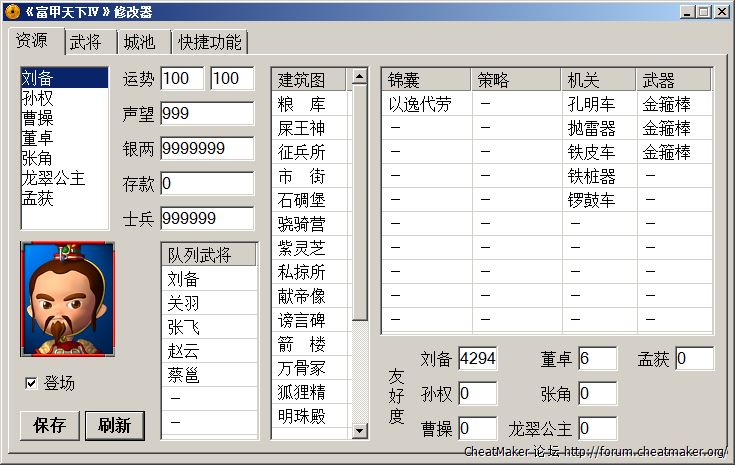Image resolution: width=735 pixels, height=465 pixels.
Task: Click the 董卓 friendship value field
Action: point(596,359)
